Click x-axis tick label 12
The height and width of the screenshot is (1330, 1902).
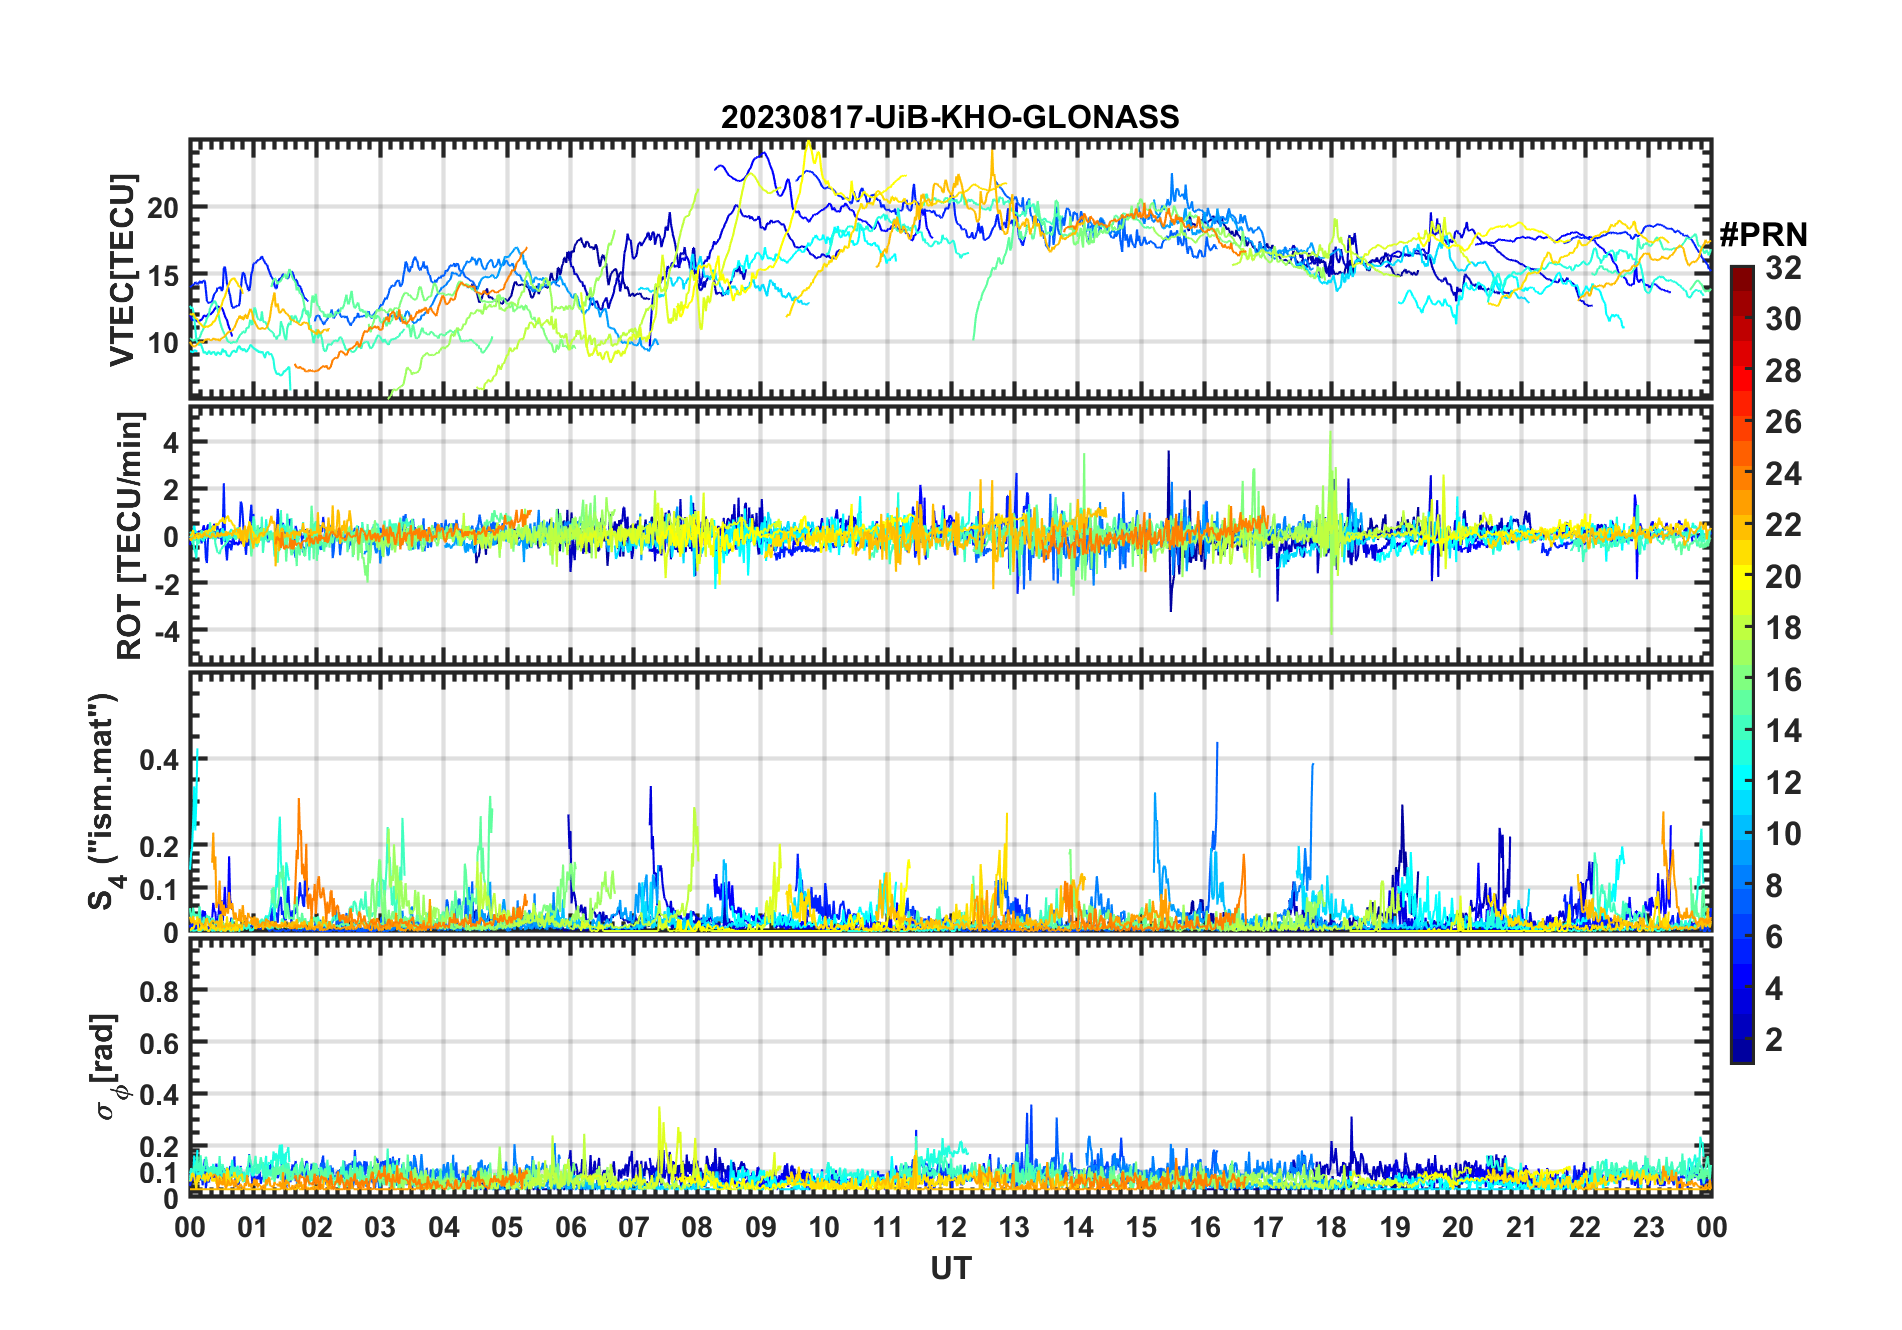click(x=951, y=1227)
